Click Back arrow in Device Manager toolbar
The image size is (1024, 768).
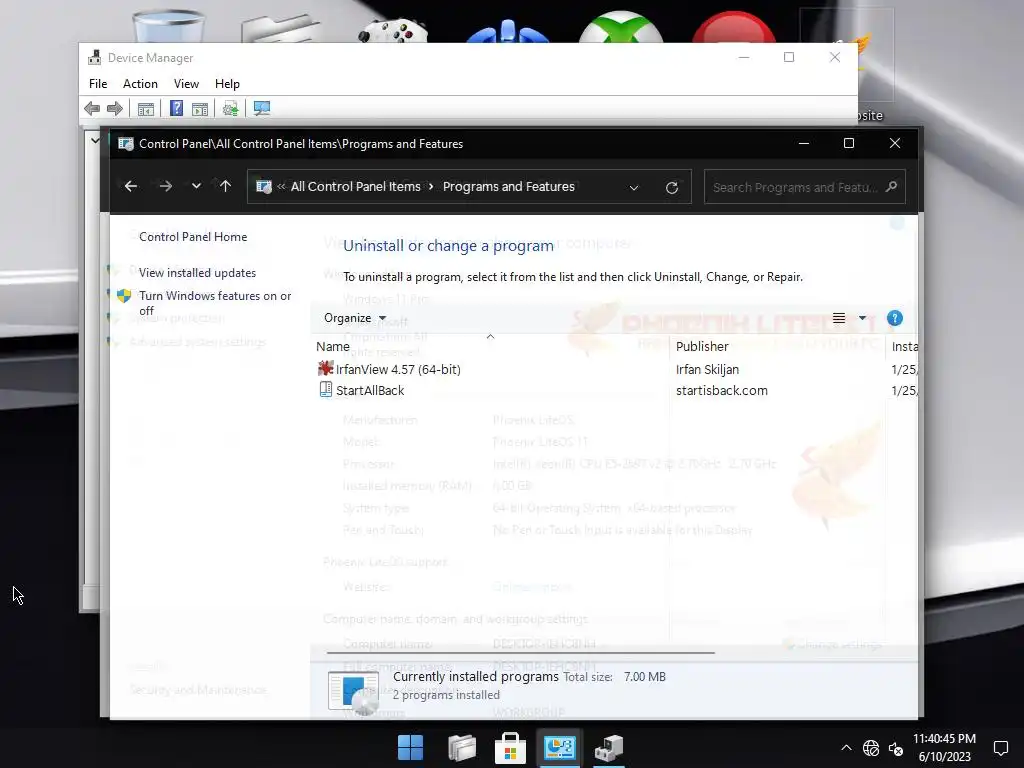click(92, 108)
